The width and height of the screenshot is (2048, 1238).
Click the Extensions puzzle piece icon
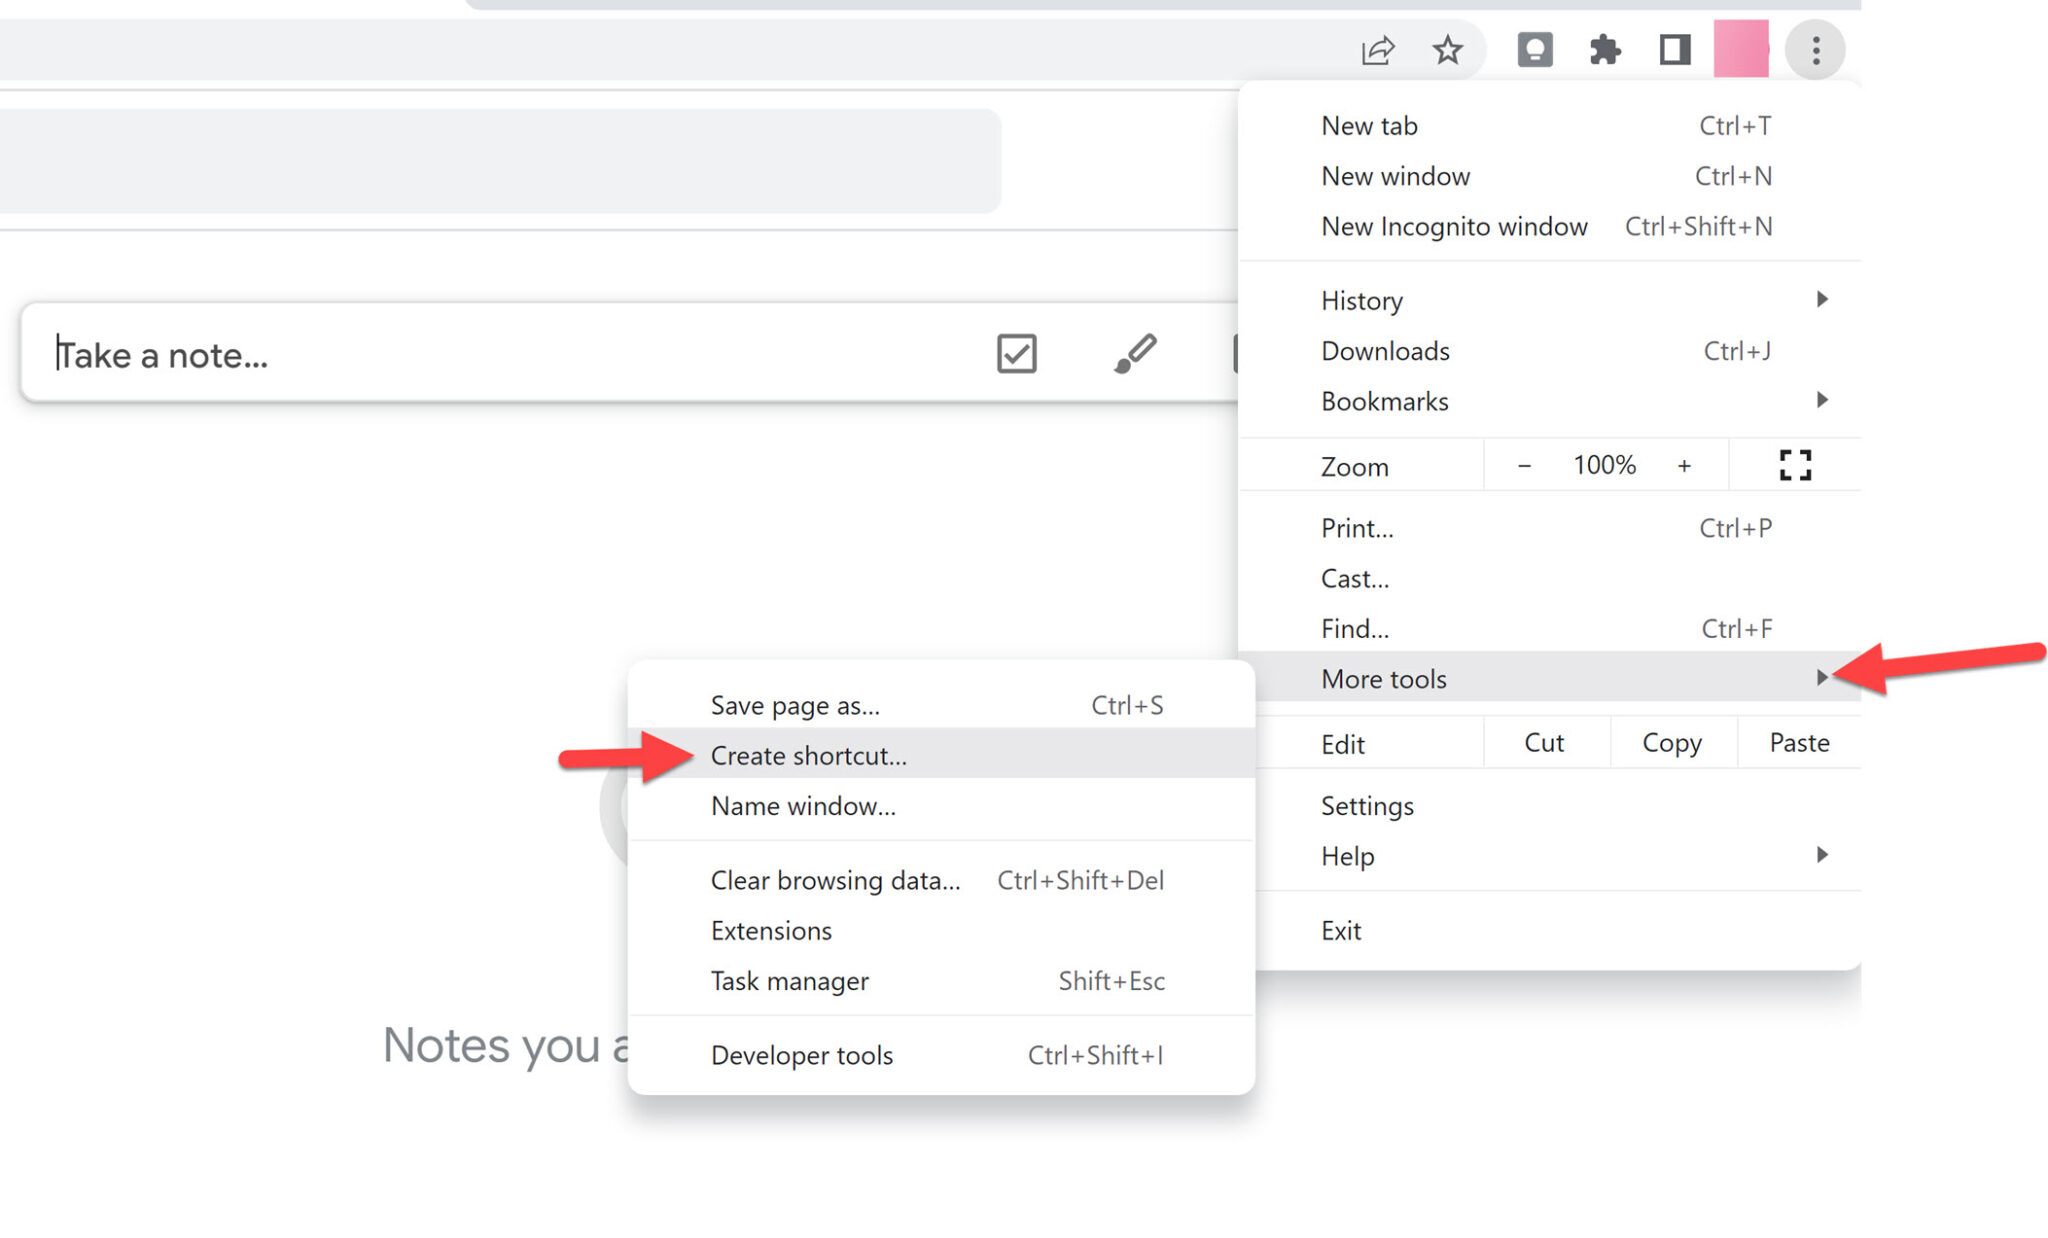(x=1605, y=48)
